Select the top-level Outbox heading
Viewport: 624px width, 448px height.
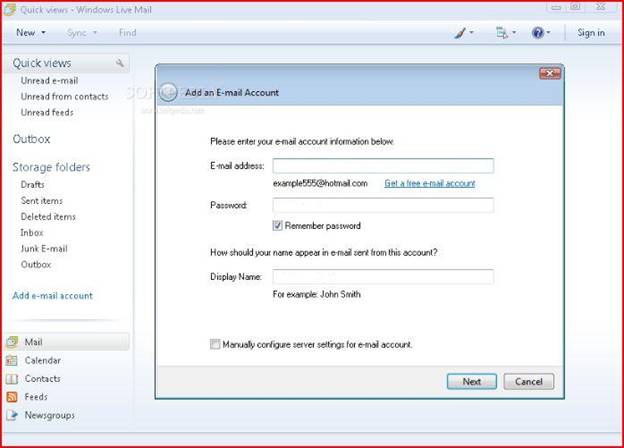point(31,139)
